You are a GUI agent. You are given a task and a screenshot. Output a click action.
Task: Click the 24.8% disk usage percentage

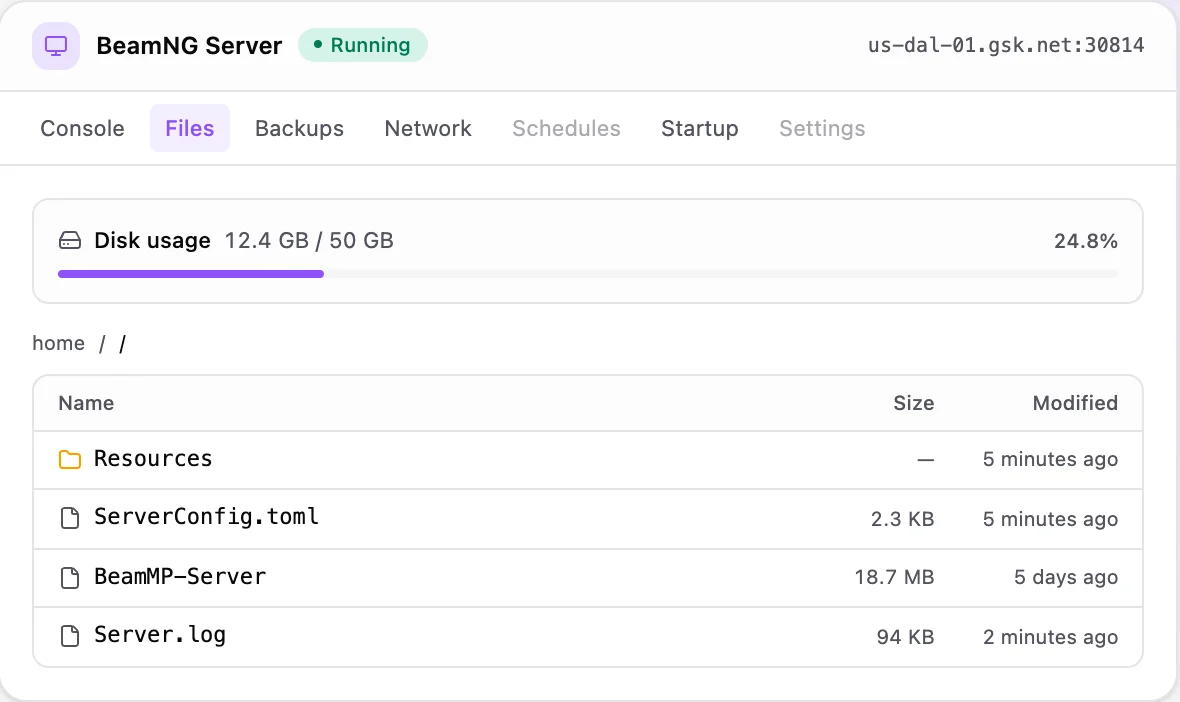[1086, 242]
